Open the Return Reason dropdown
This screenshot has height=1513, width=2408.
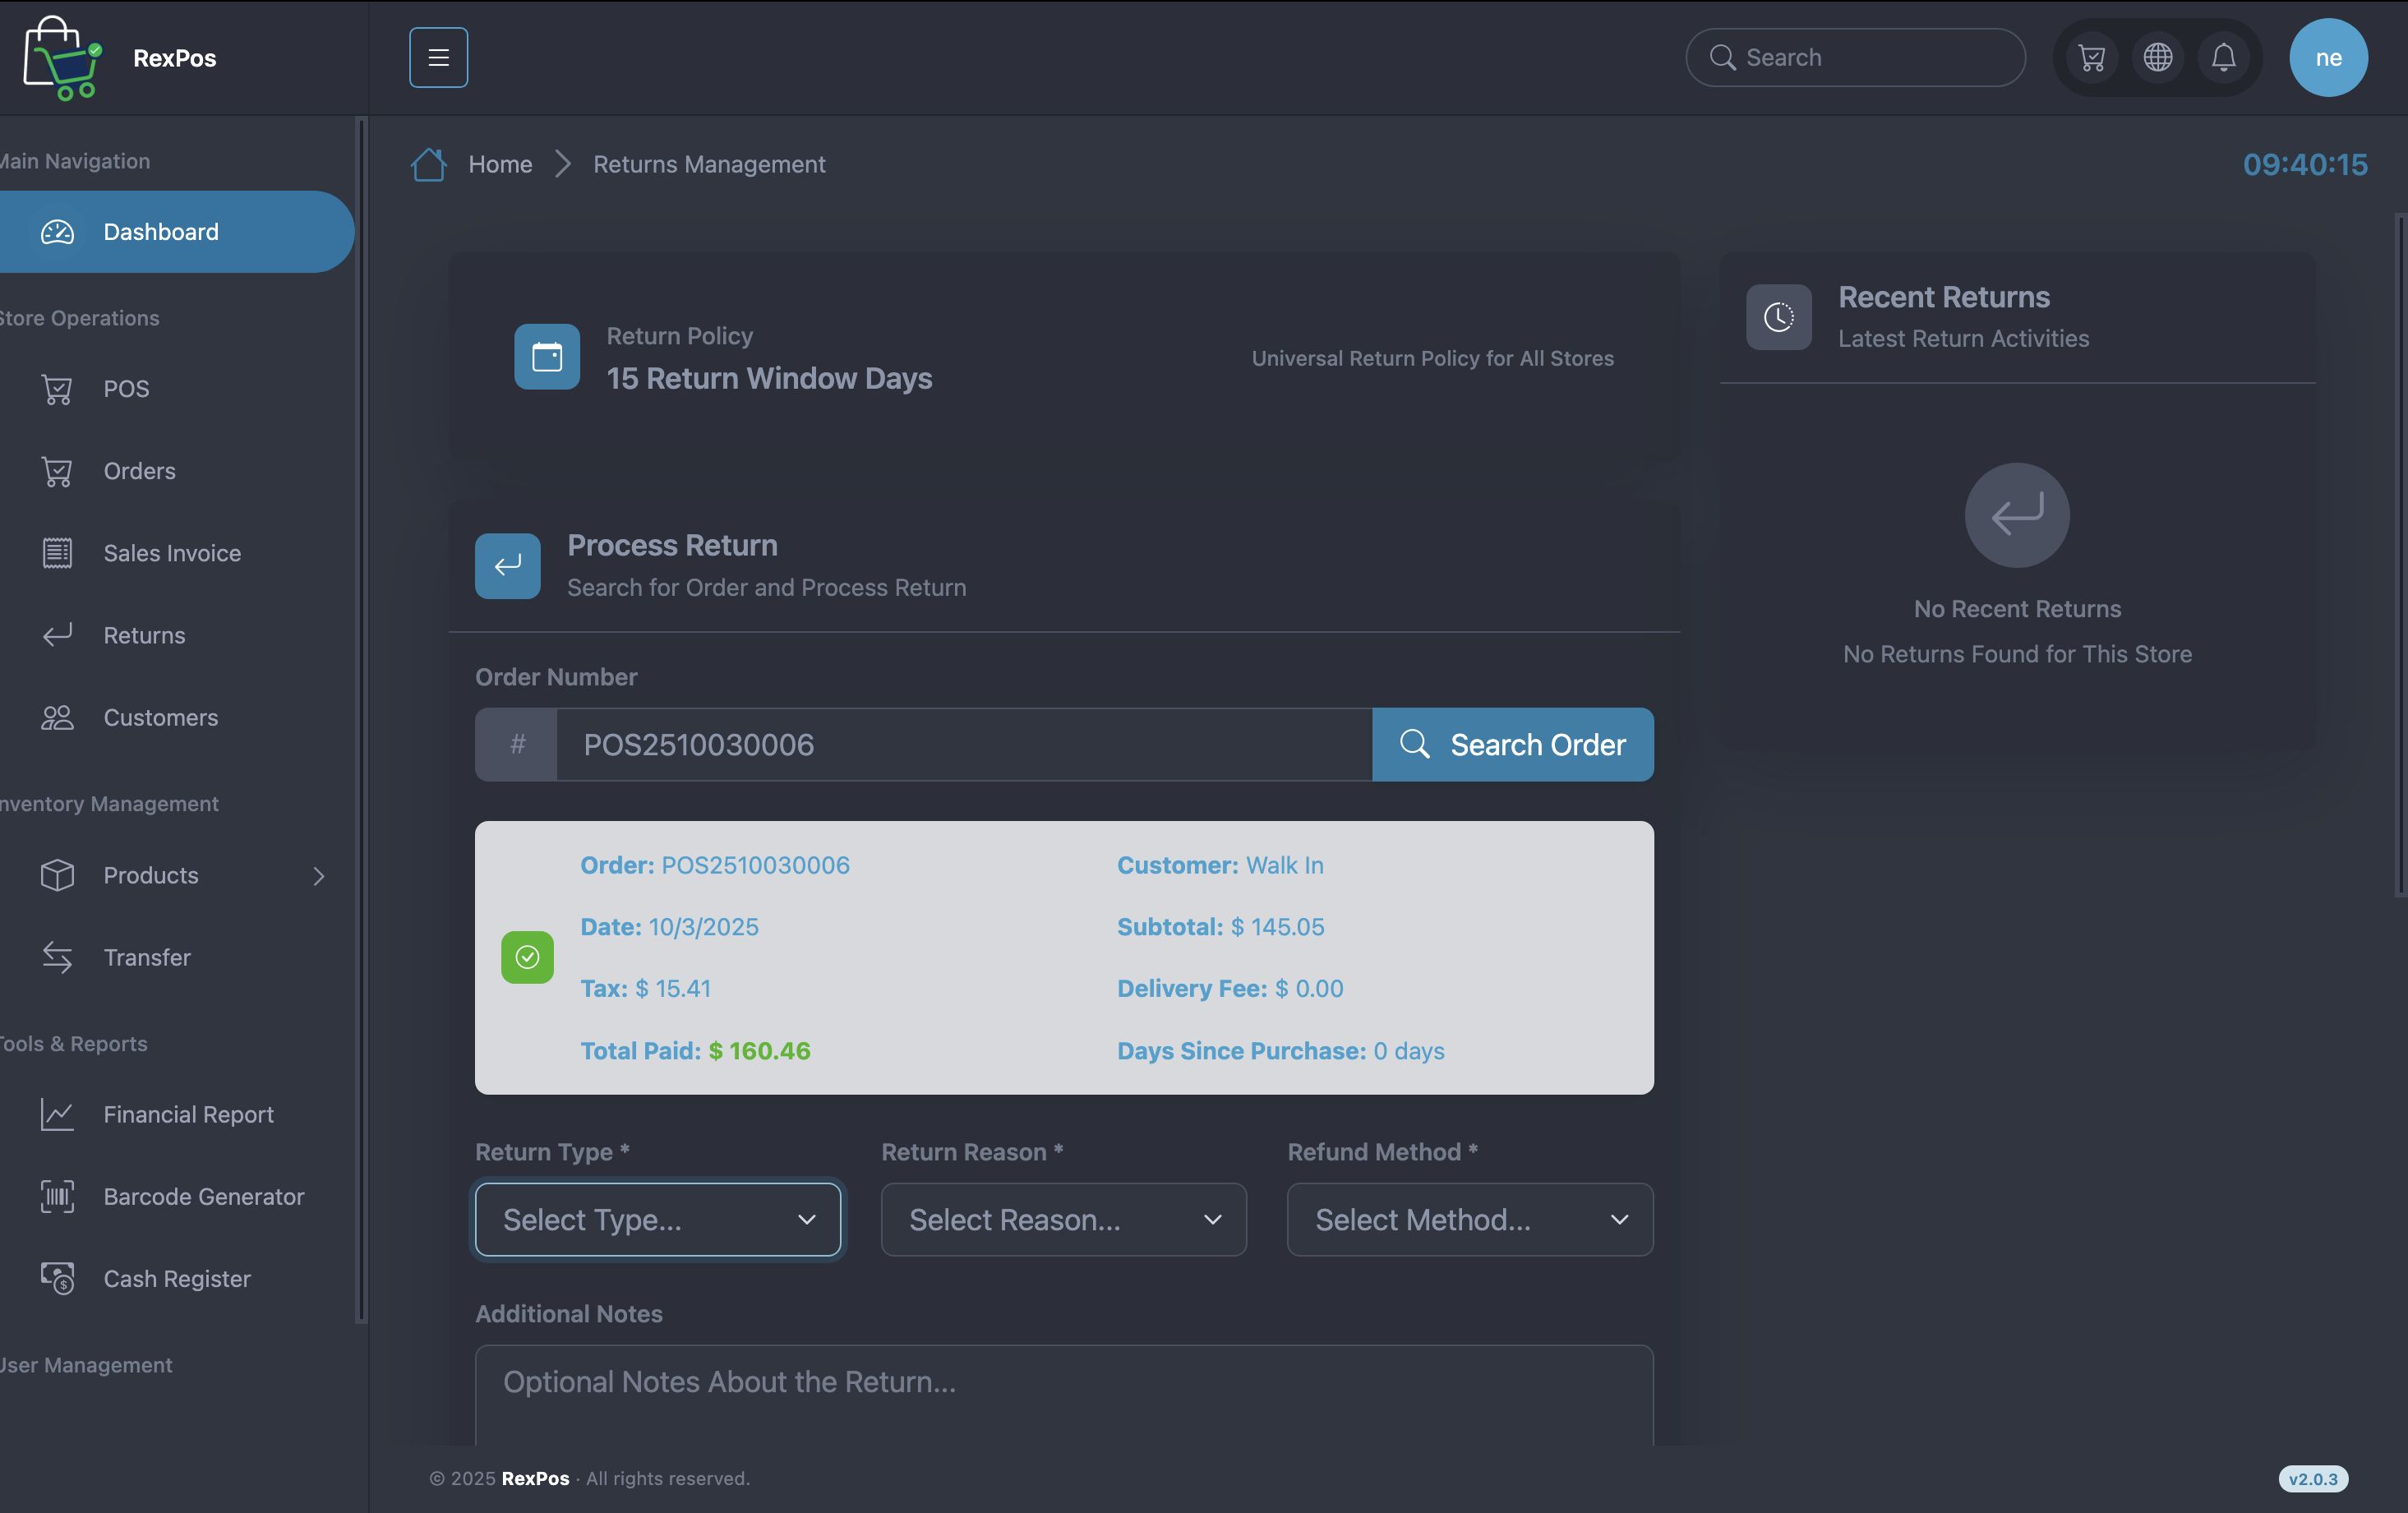(1063, 1219)
